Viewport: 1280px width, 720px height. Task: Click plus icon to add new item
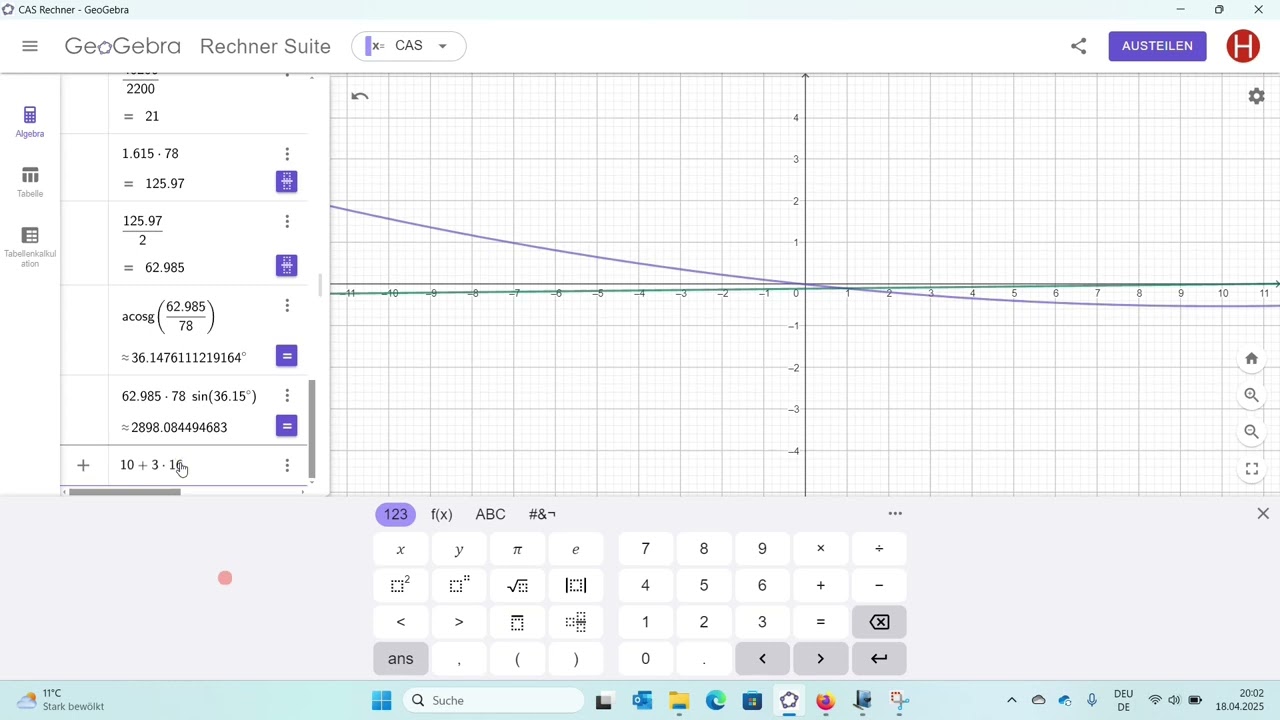(x=83, y=465)
